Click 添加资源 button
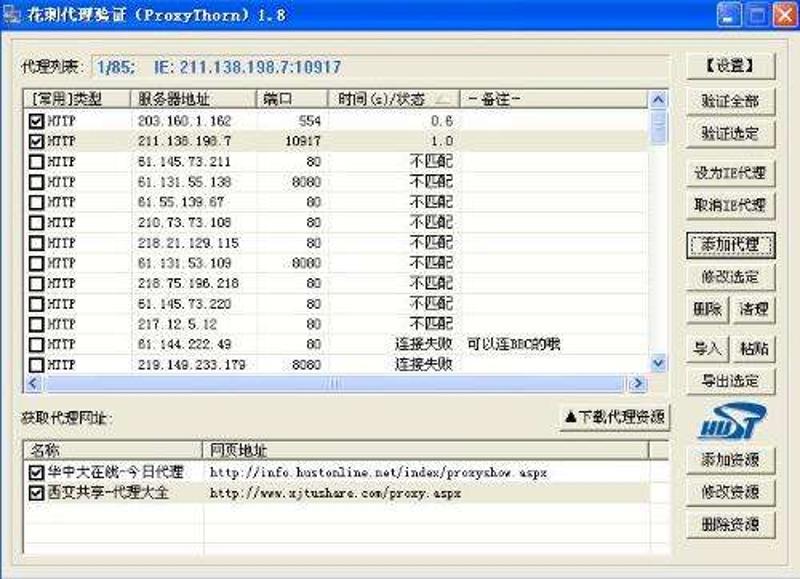Viewport: 800px width, 579px height. point(730,460)
